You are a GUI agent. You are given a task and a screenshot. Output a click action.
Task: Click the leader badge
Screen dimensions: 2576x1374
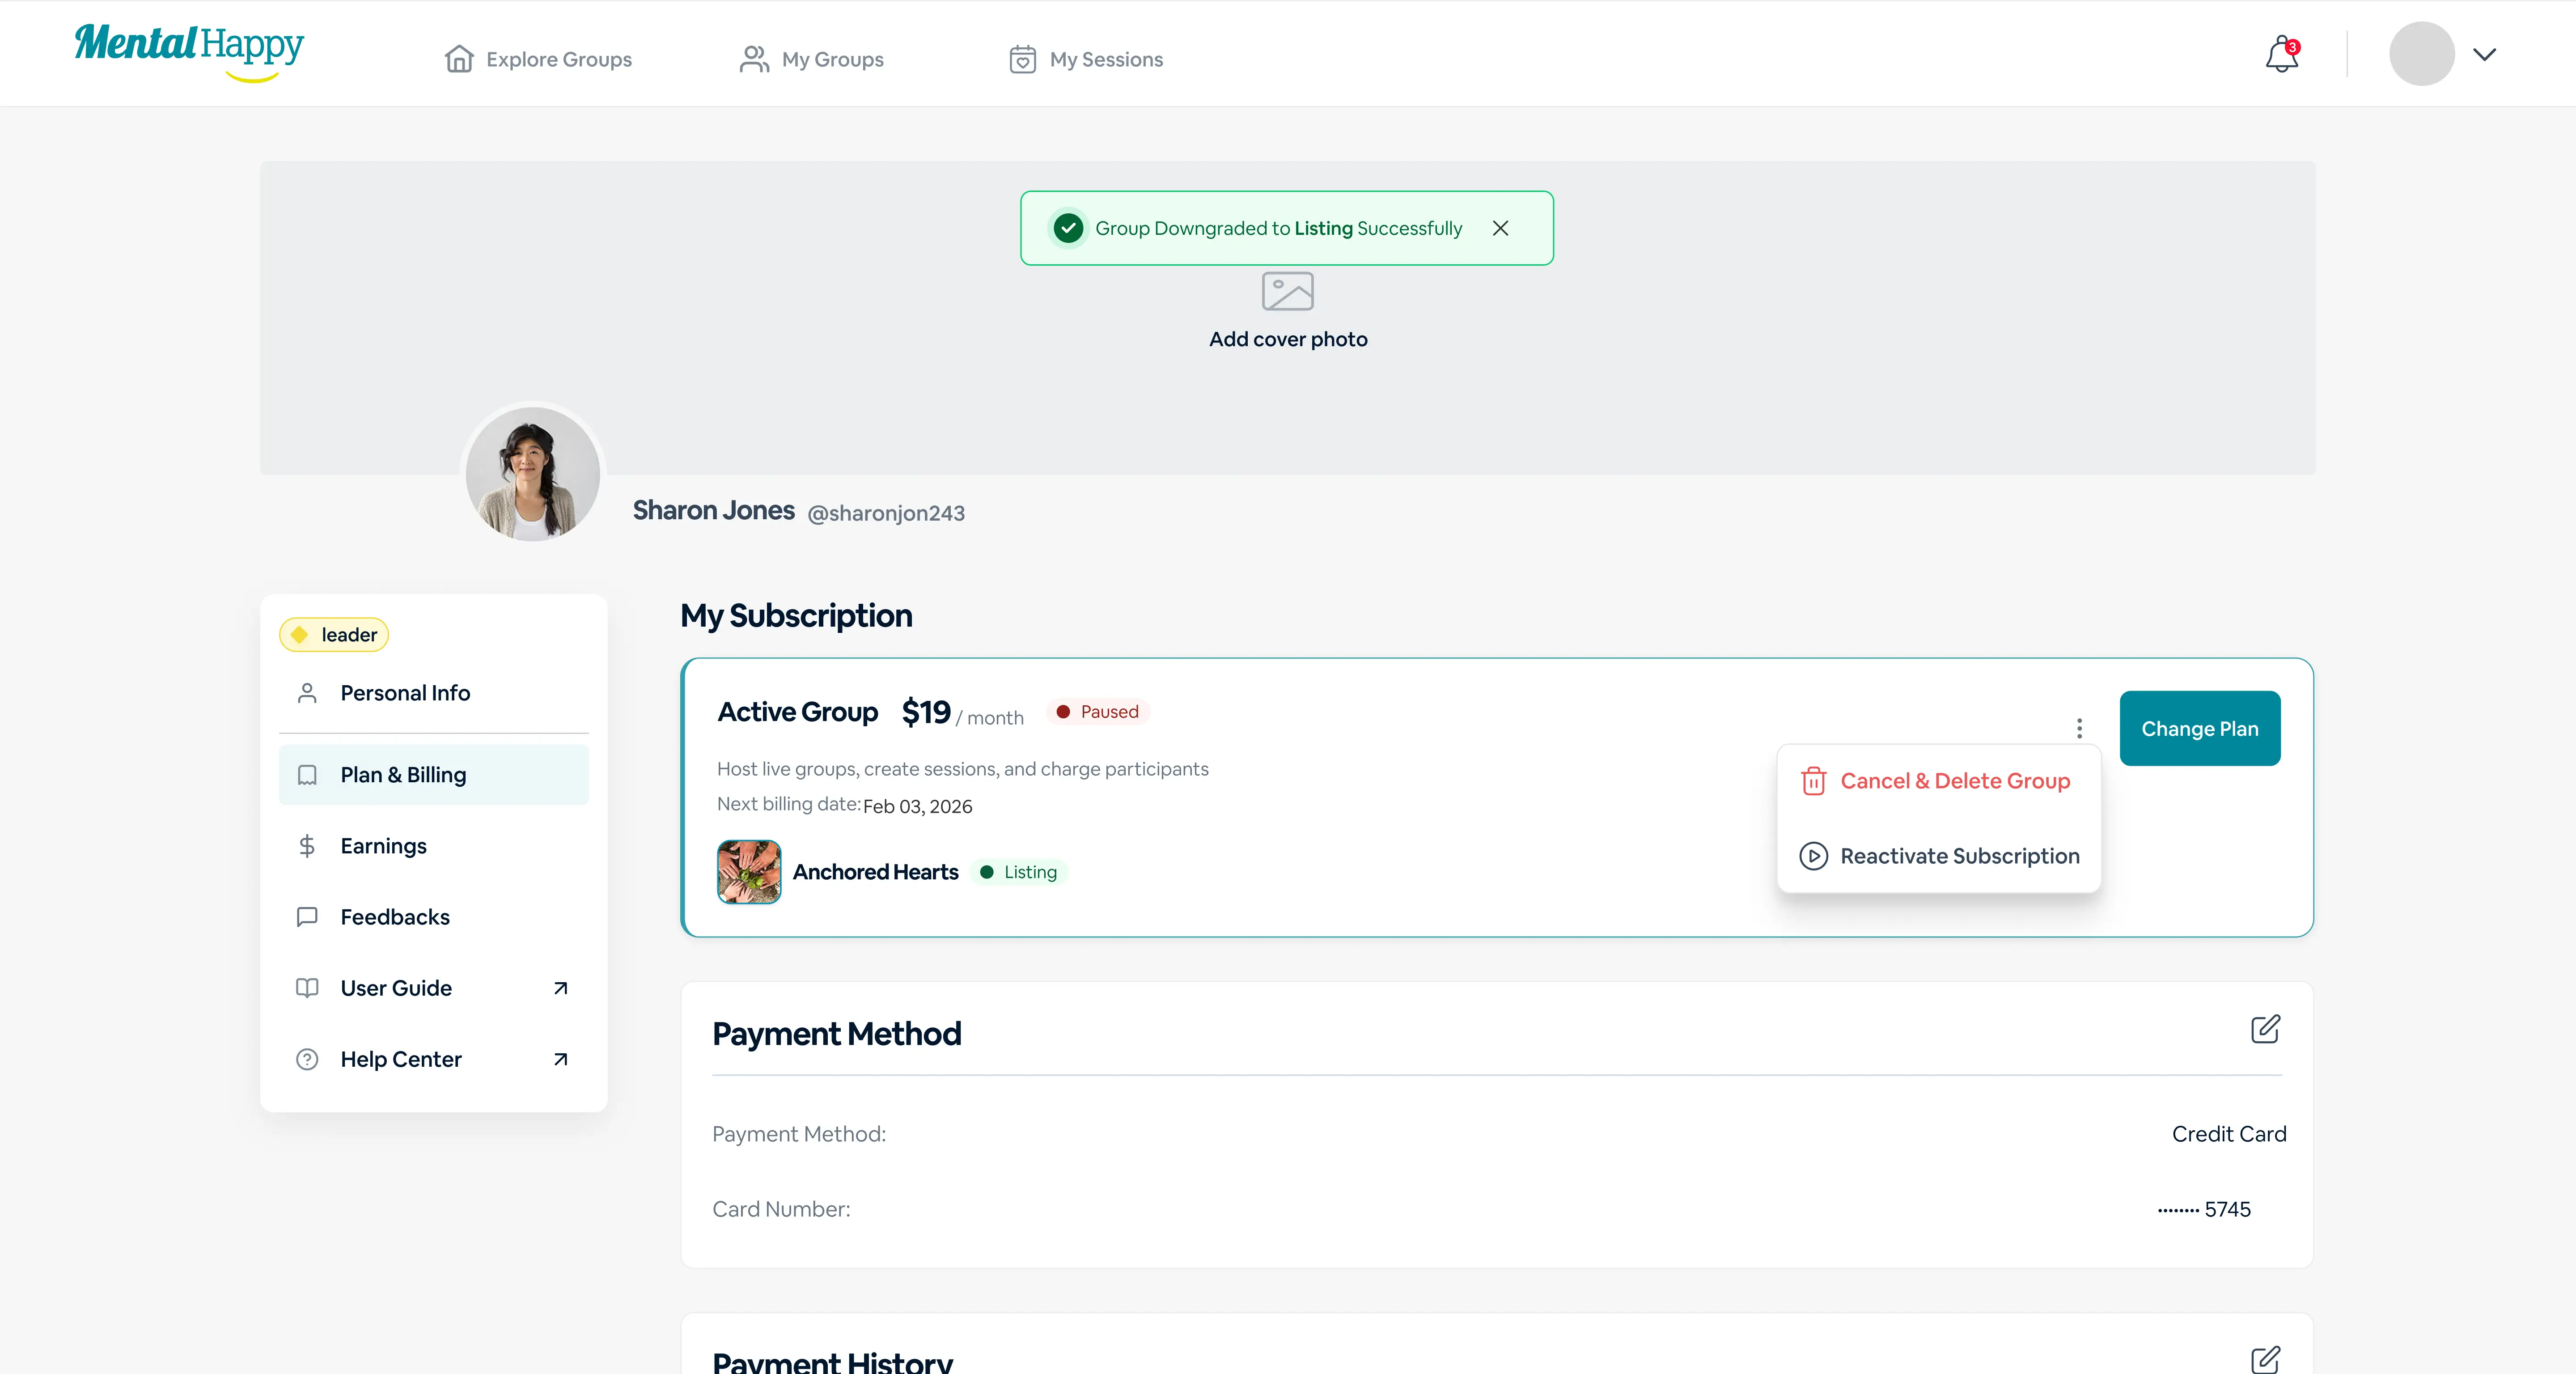pyautogui.click(x=334, y=635)
